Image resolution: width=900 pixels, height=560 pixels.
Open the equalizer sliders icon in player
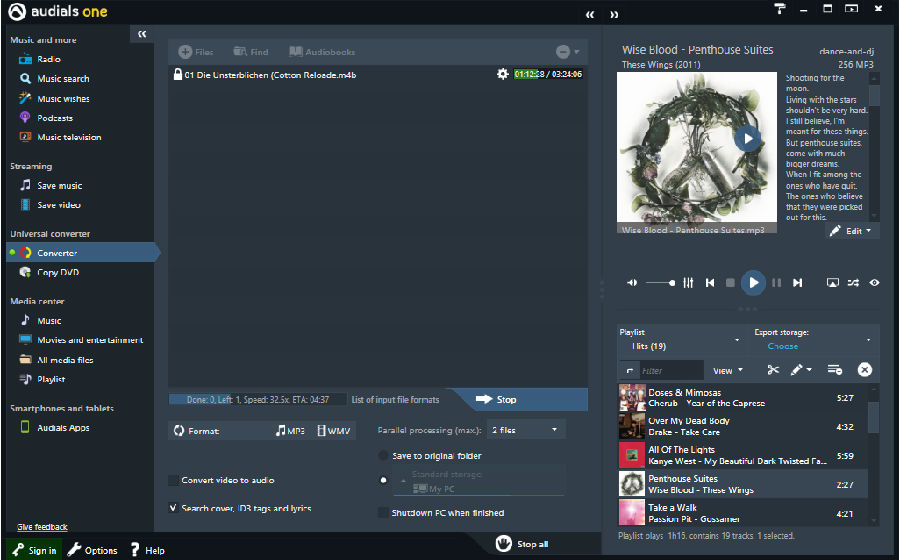(x=688, y=283)
